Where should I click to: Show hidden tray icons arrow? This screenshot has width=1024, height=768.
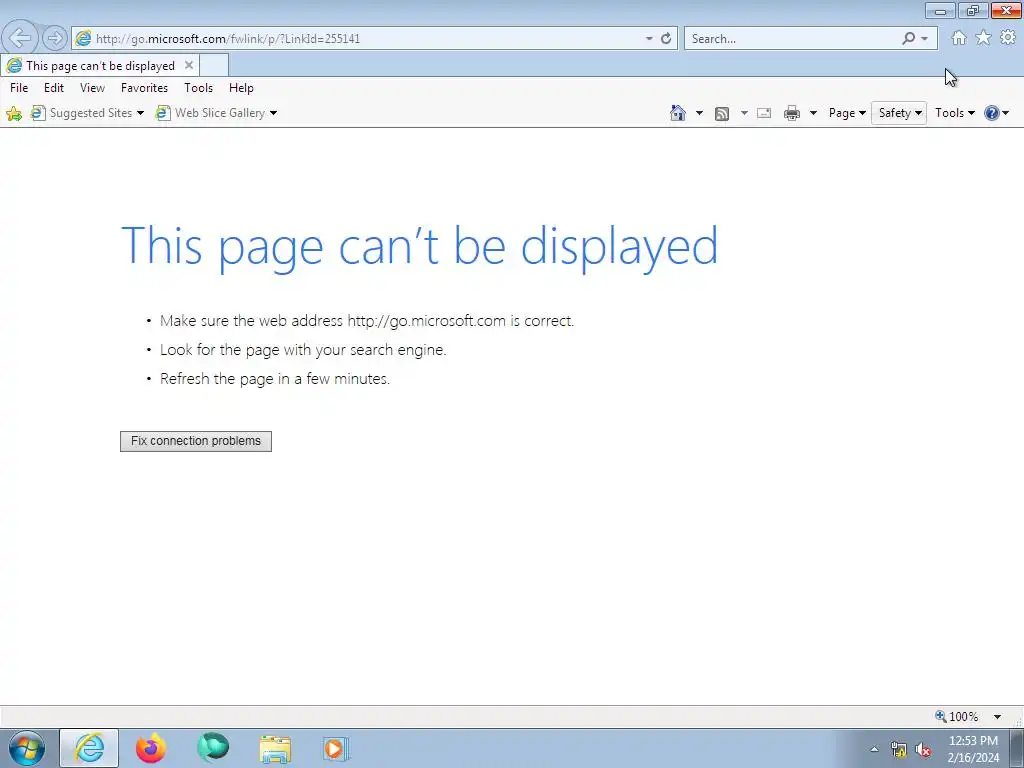tap(874, 749)
